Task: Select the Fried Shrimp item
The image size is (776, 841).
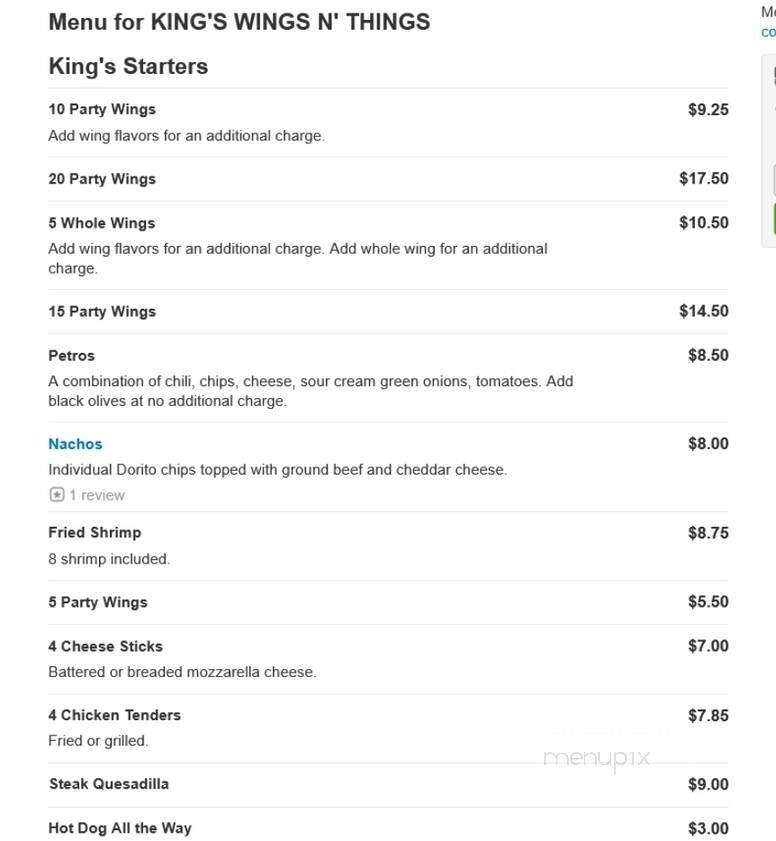Action: [x=94, y=532]
